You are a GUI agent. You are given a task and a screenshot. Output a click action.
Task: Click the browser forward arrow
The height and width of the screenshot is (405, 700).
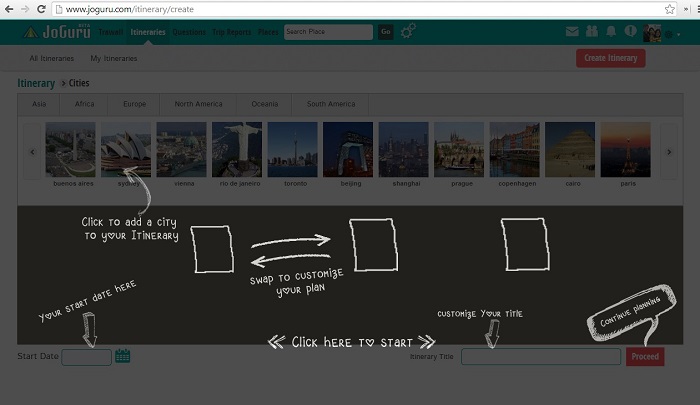click(25, 9)
